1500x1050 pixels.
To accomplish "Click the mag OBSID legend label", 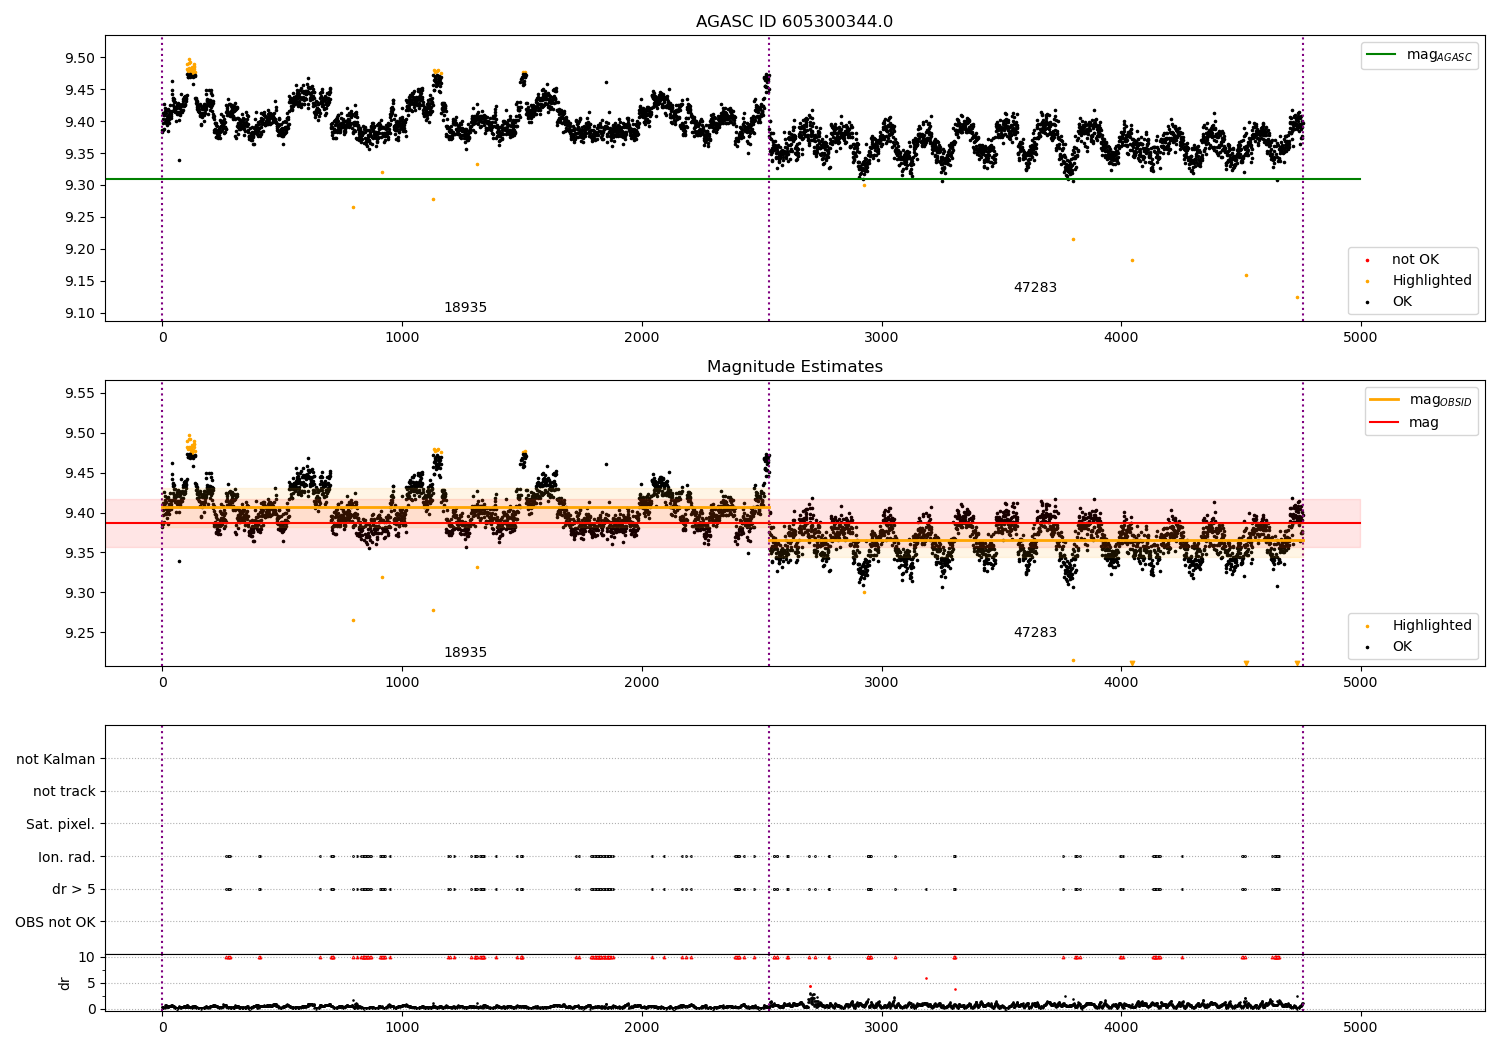I will pos(1440,400).
